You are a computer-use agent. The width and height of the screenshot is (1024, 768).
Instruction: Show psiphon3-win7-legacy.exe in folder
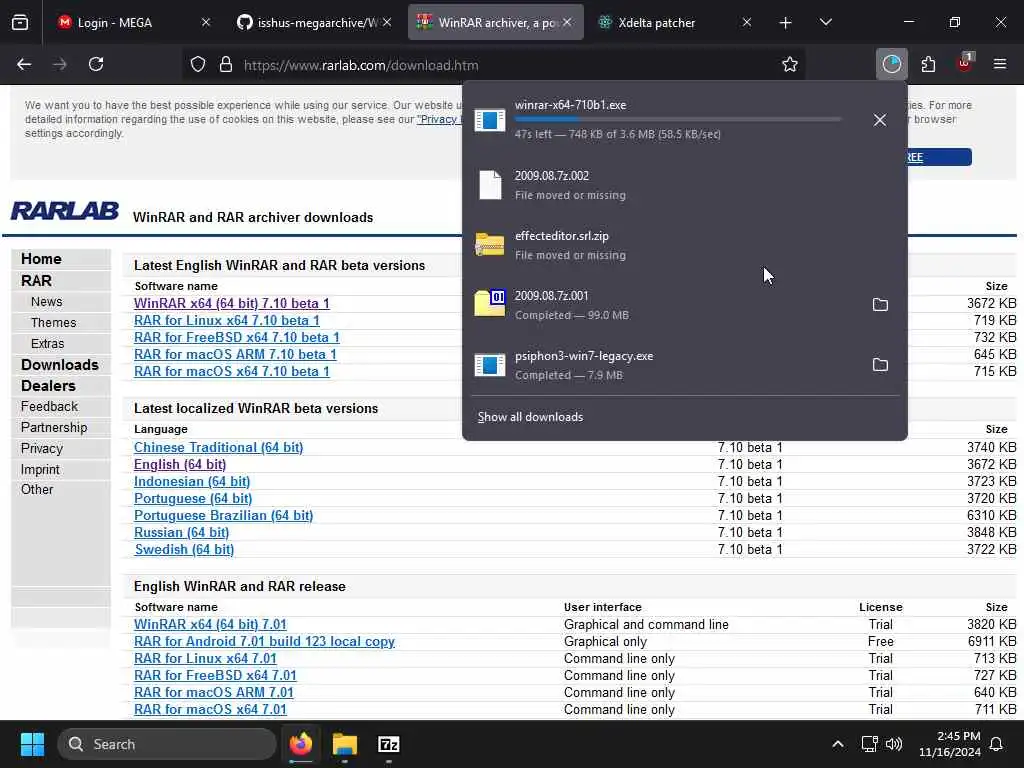coord(880,365)
